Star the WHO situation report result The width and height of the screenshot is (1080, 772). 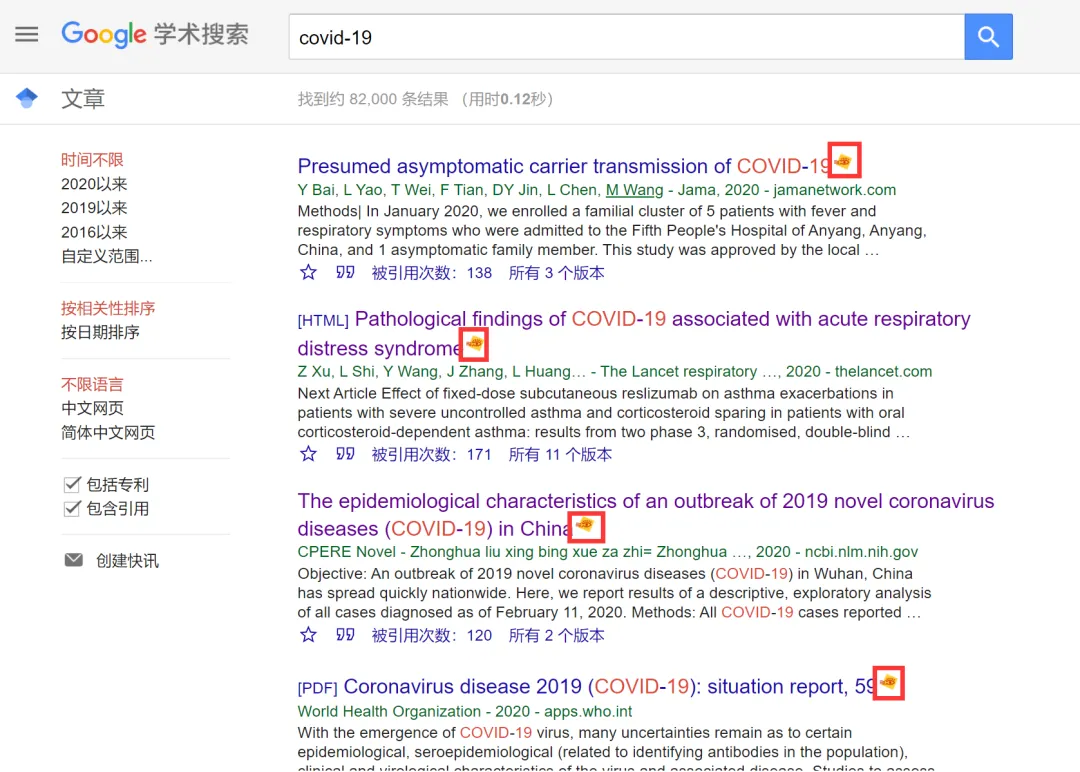click(x=307, y=771)
